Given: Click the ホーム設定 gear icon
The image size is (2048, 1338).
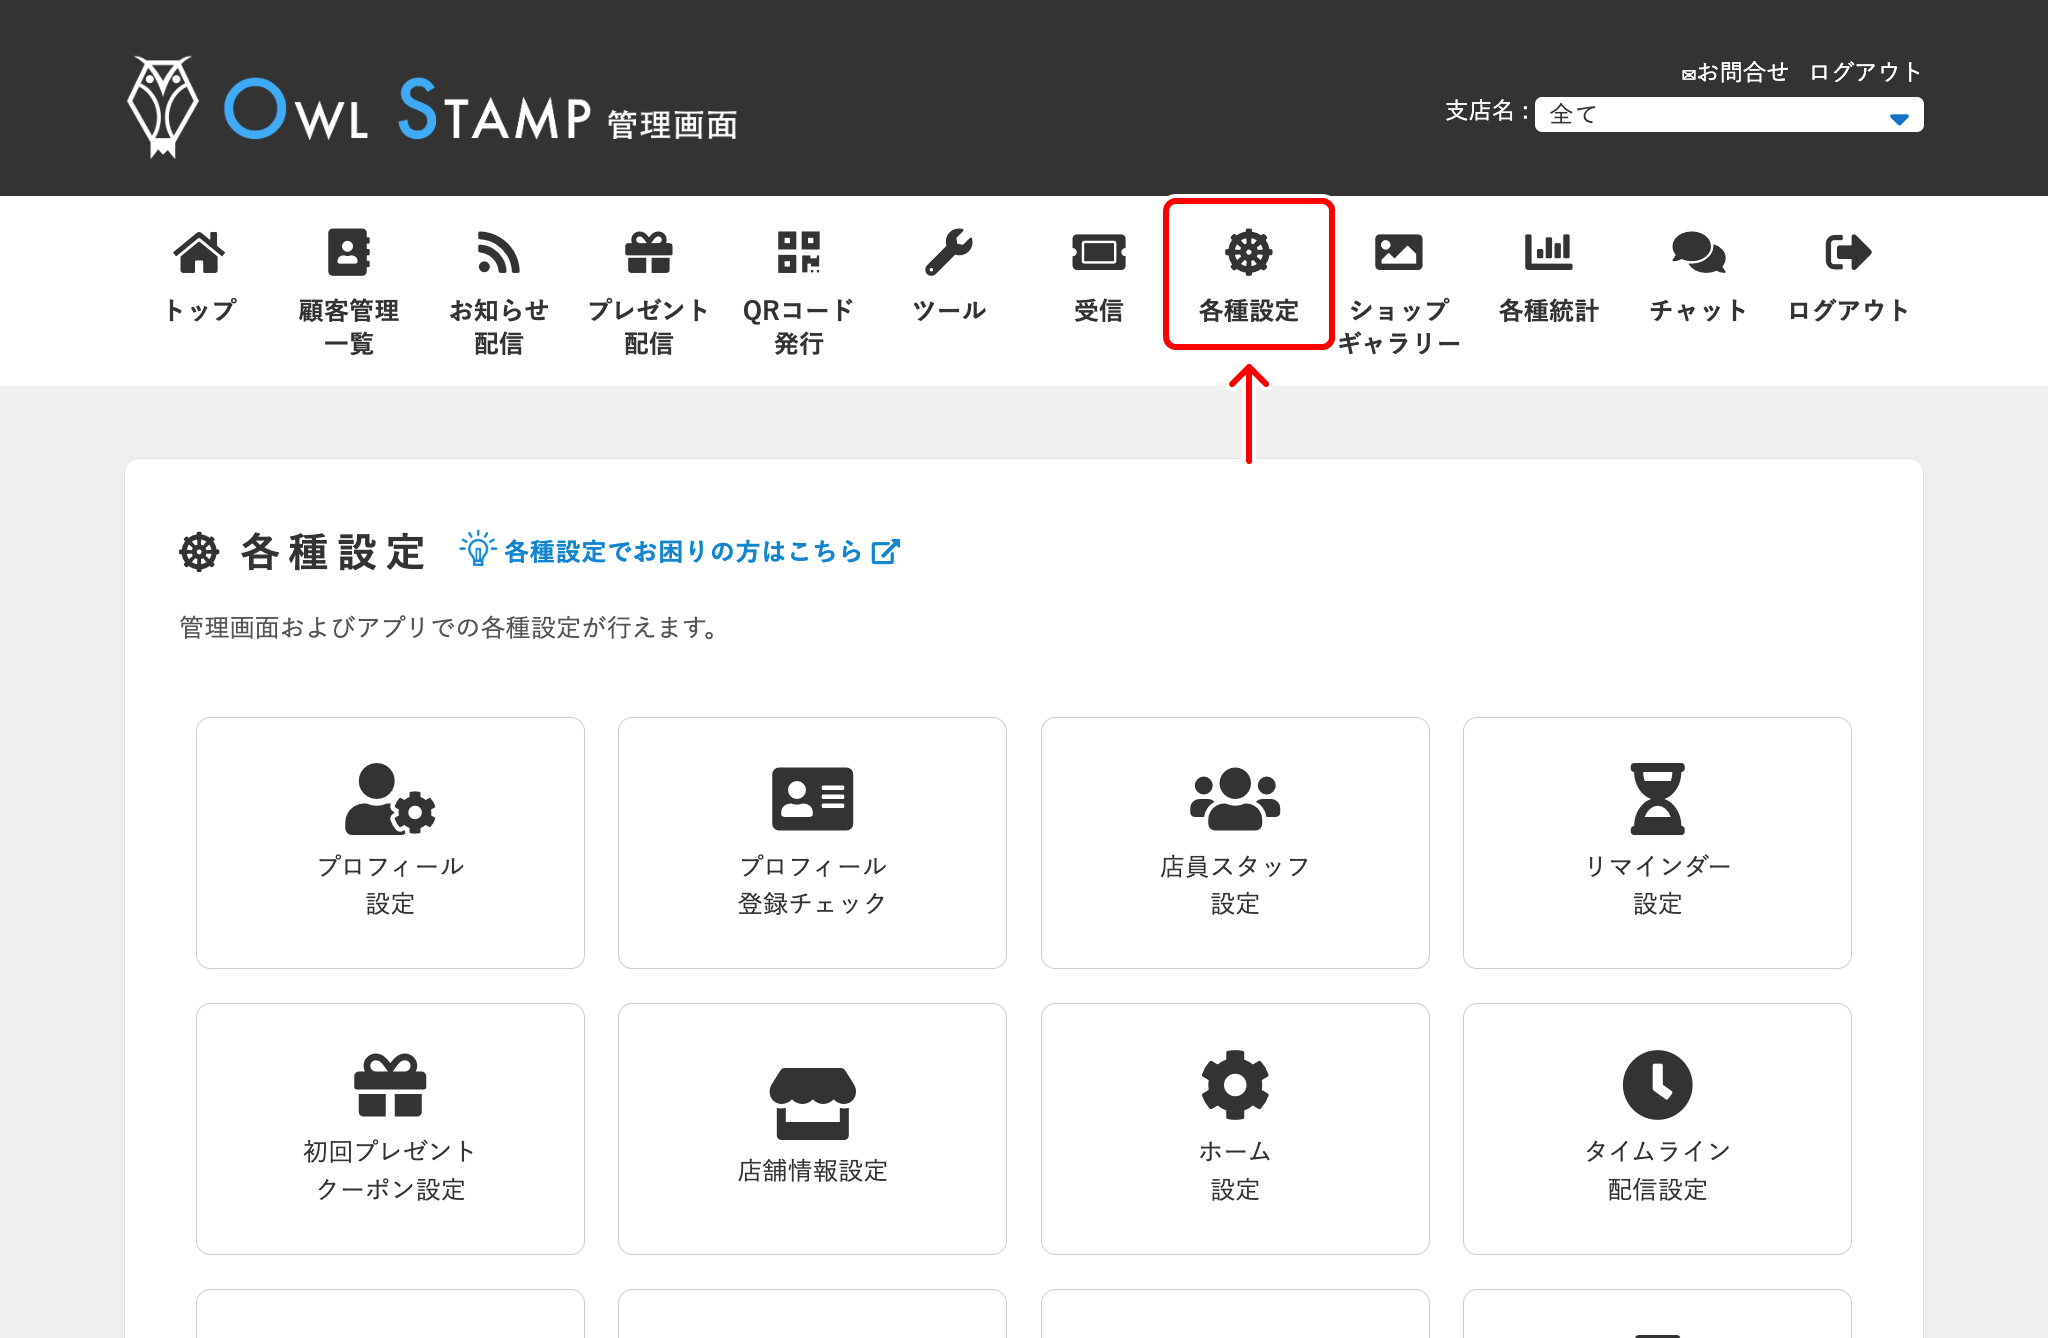Looking at the screenshot, I should click(x=1235, y=1085).
